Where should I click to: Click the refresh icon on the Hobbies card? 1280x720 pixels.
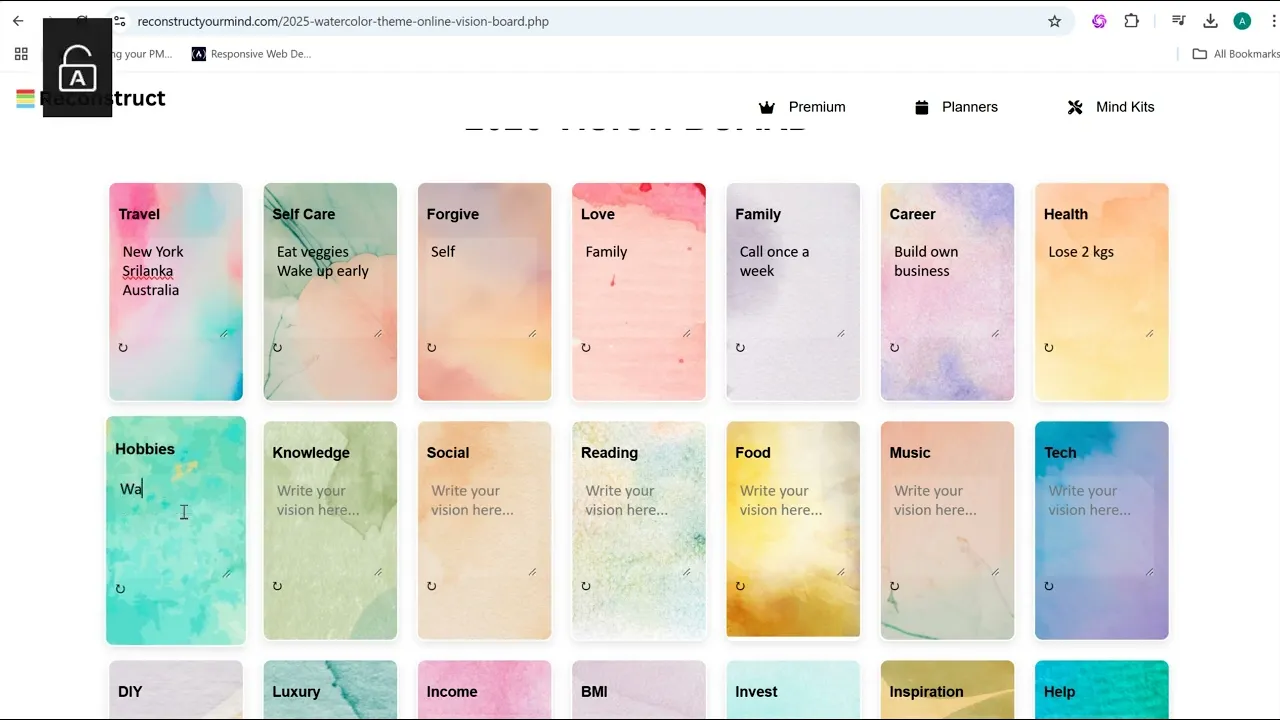pyautogui.click(x=120, y=589)
